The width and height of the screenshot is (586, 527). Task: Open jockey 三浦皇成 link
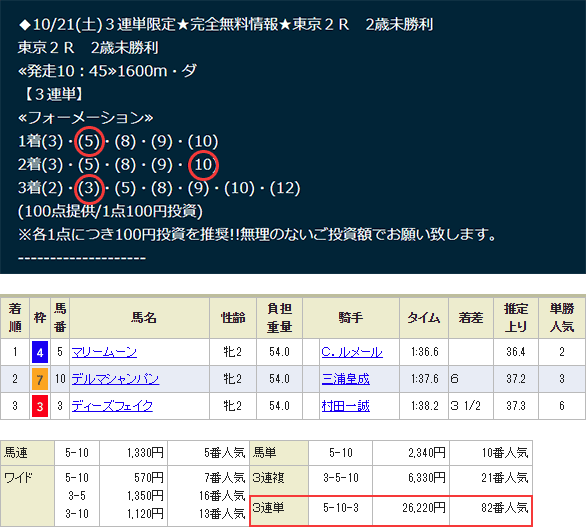[346, 379]
